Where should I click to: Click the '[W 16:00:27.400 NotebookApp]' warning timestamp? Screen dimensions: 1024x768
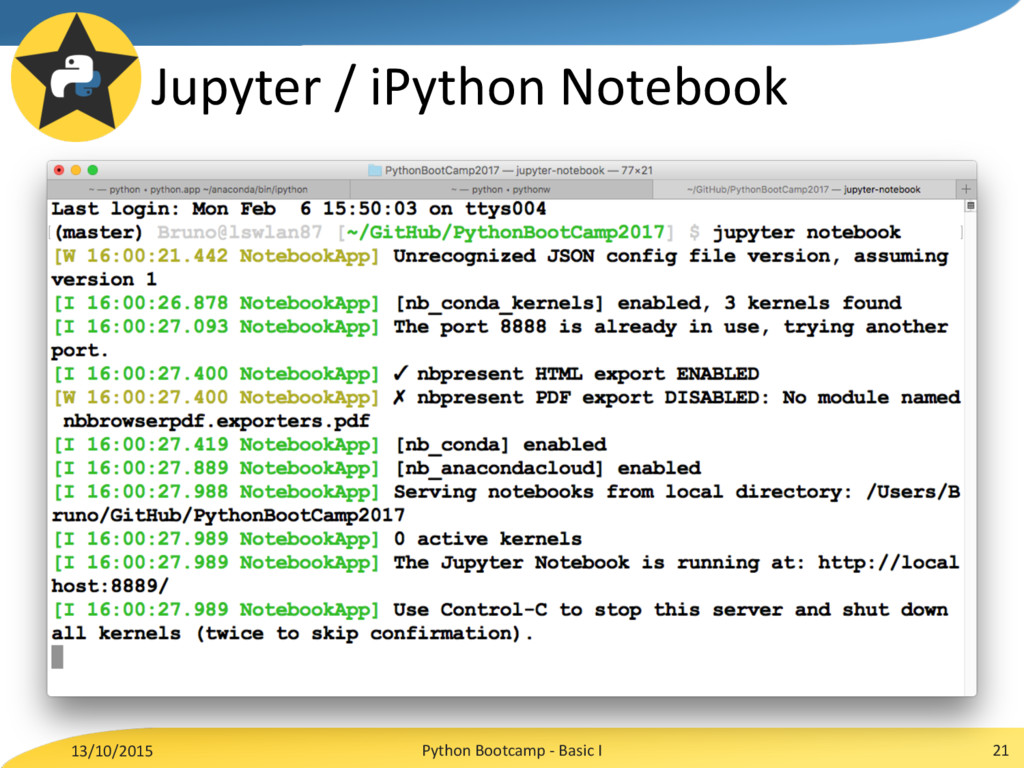pyautogui.click(x=216, y=398)
